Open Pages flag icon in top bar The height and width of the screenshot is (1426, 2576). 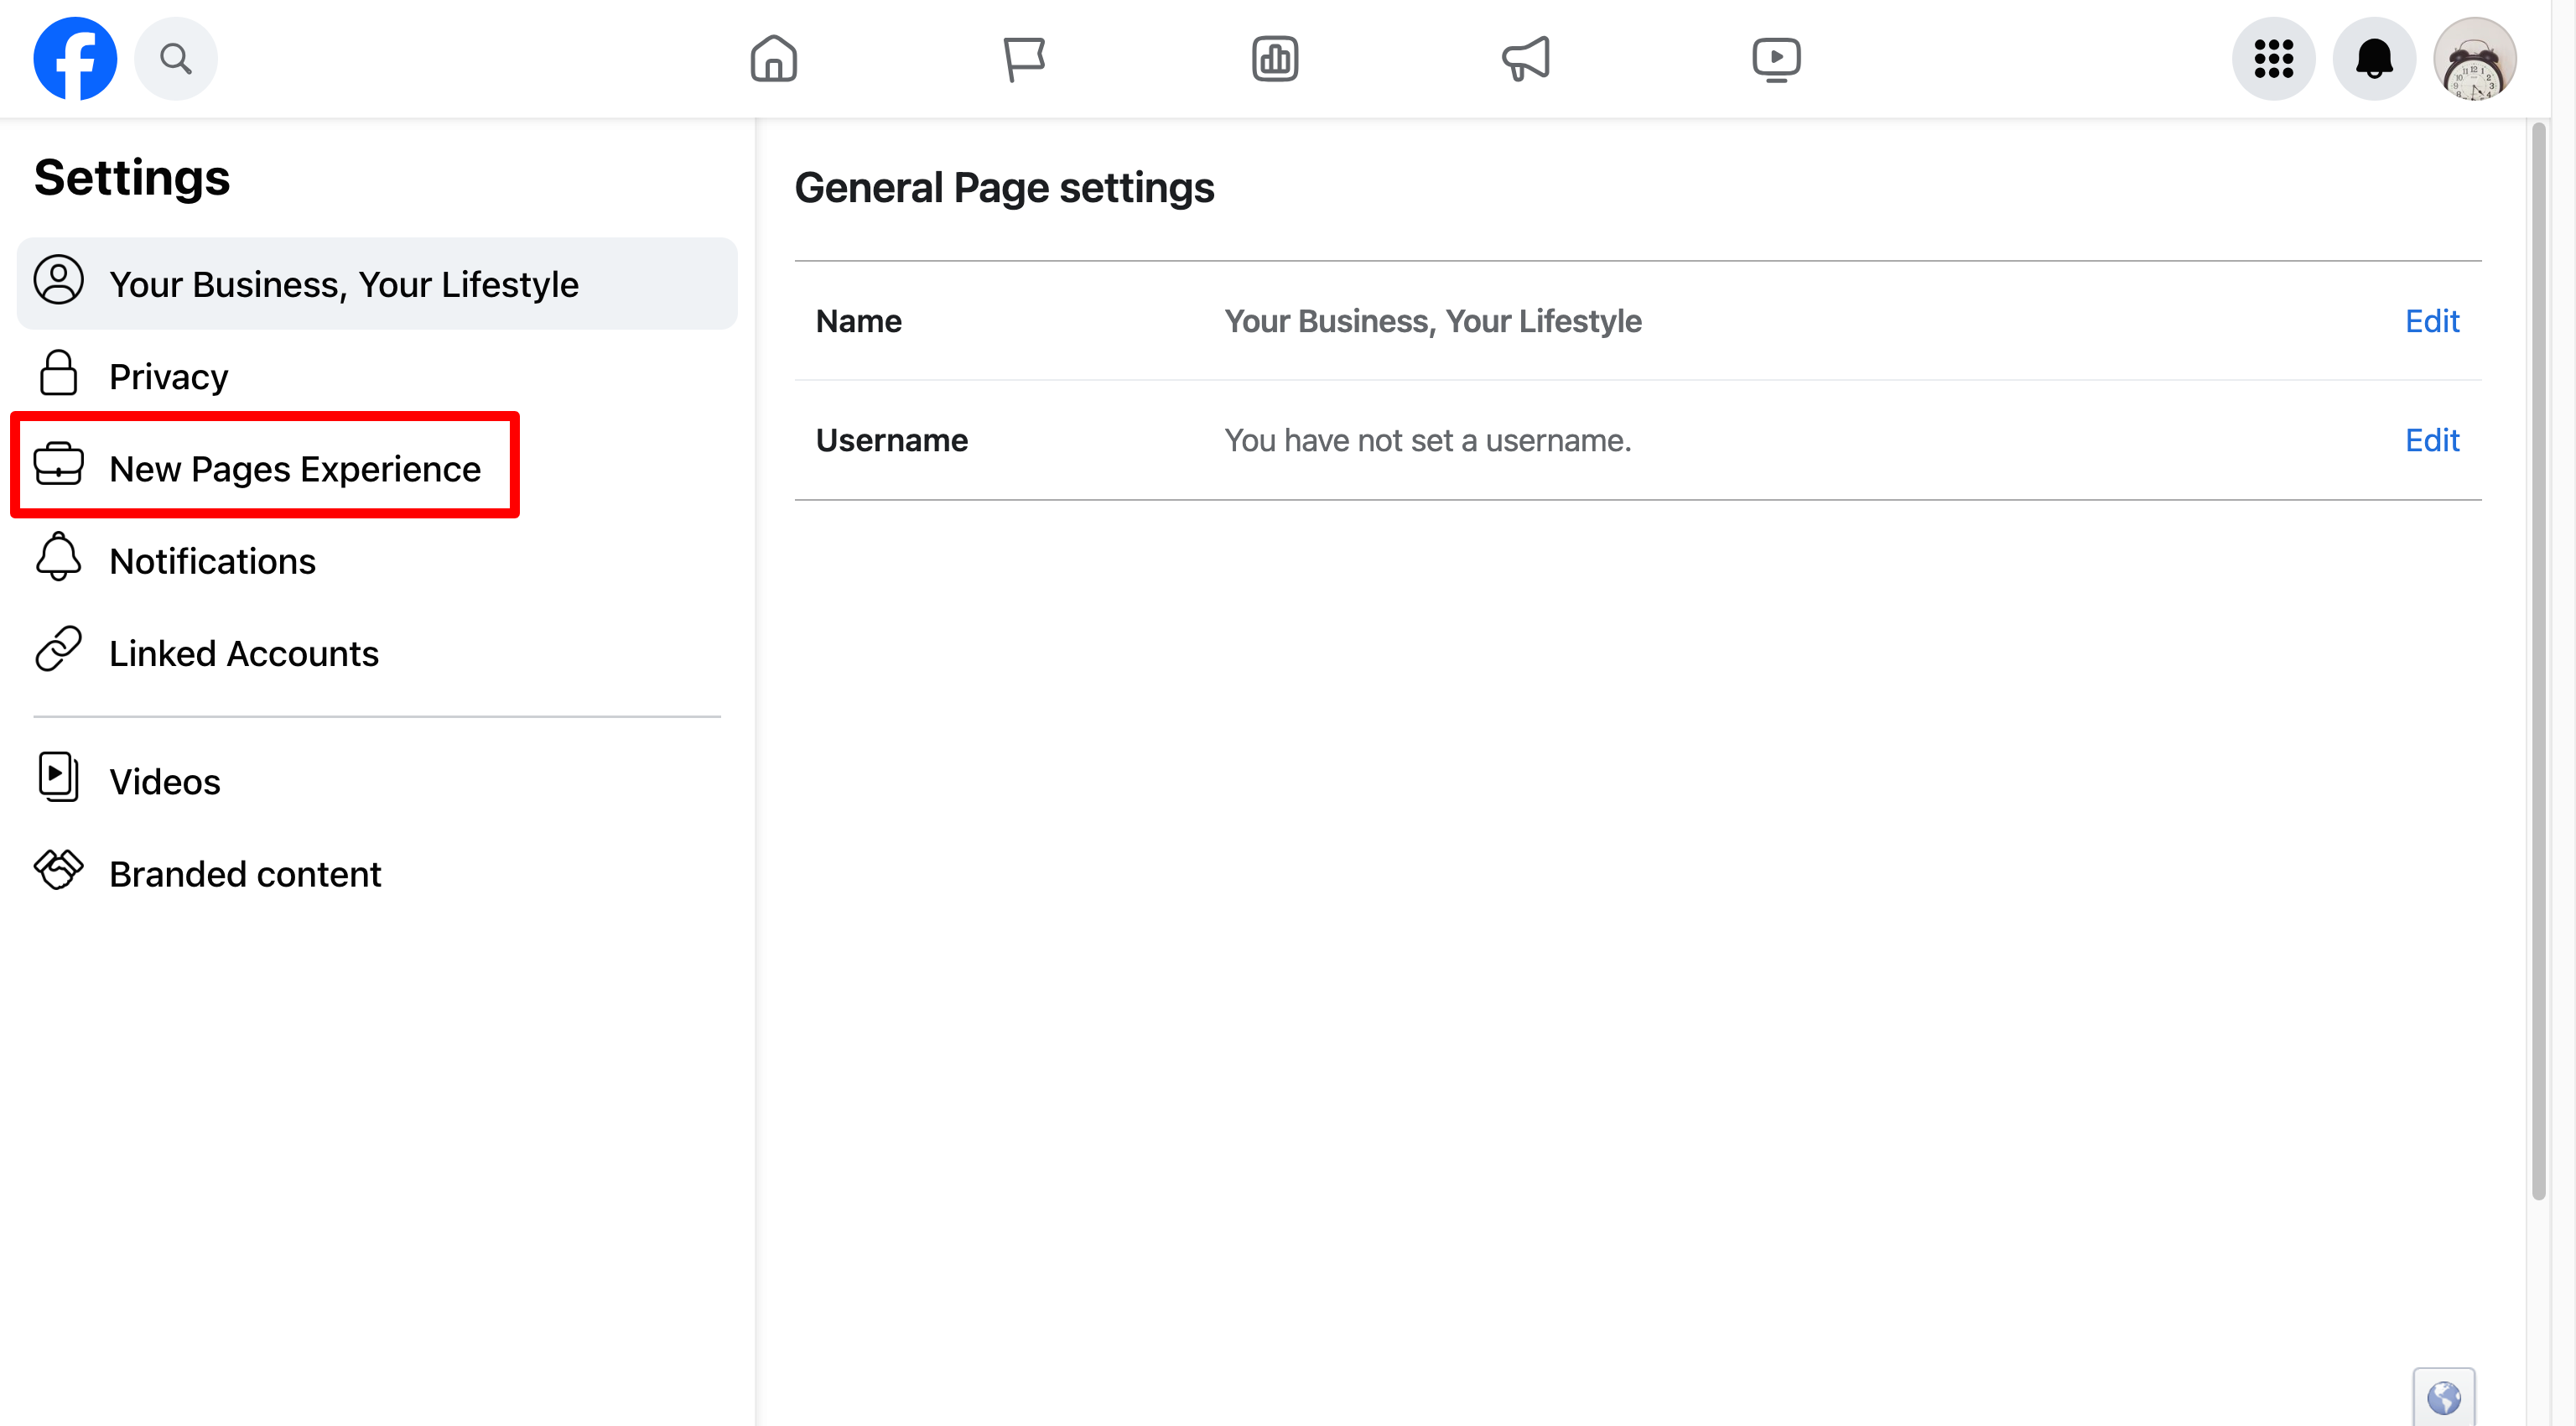point(1024,58)
